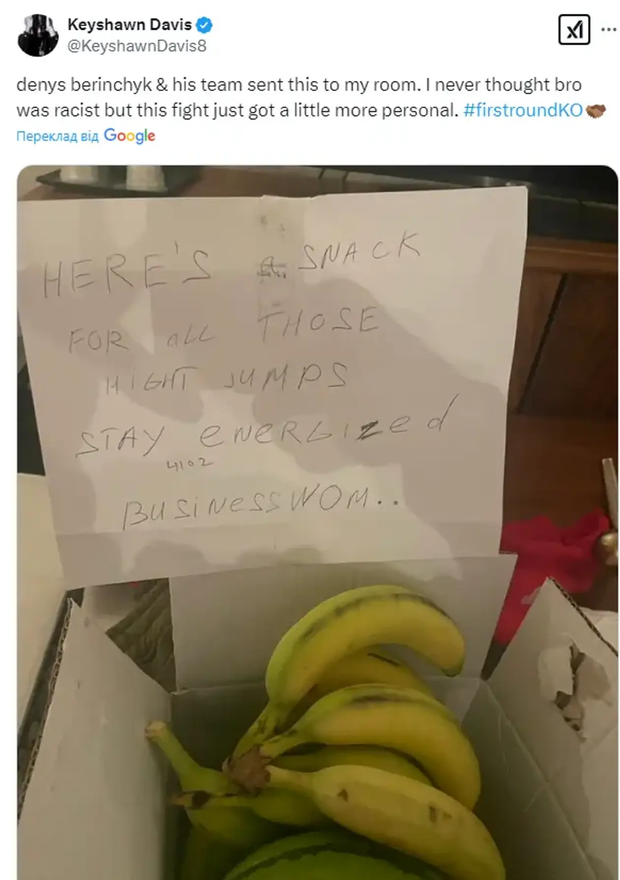This screenshot has width=620, height=880.
Task: Click the Google logo in translation note
Action: click(x=130, y=136)
